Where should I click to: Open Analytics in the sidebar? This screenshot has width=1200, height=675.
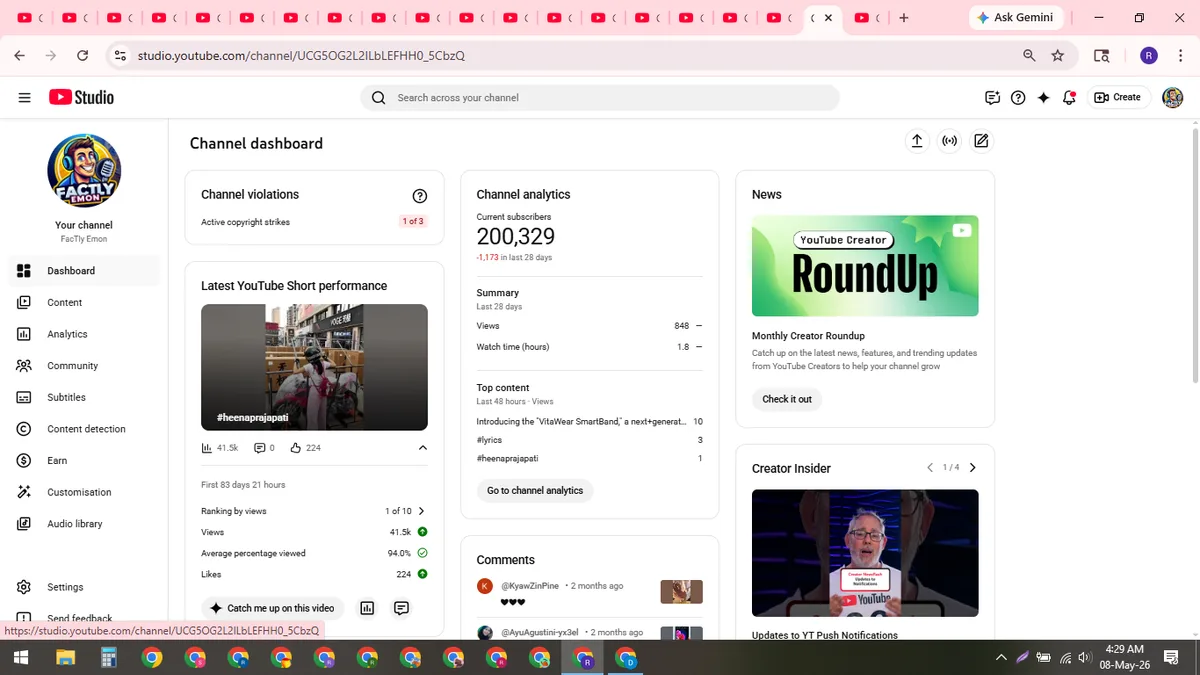click(x=84, y=334)
